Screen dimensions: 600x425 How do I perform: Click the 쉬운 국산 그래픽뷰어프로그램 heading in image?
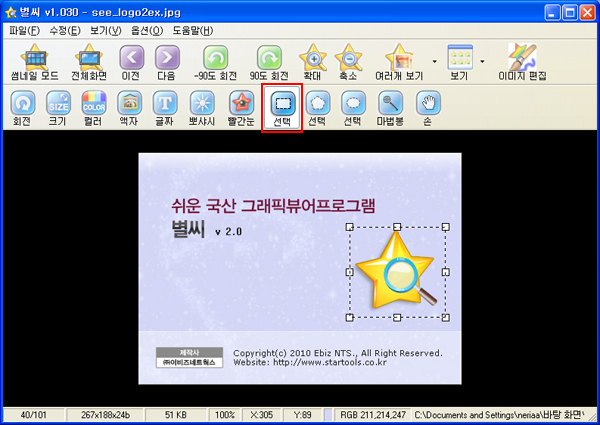point(273,206)
